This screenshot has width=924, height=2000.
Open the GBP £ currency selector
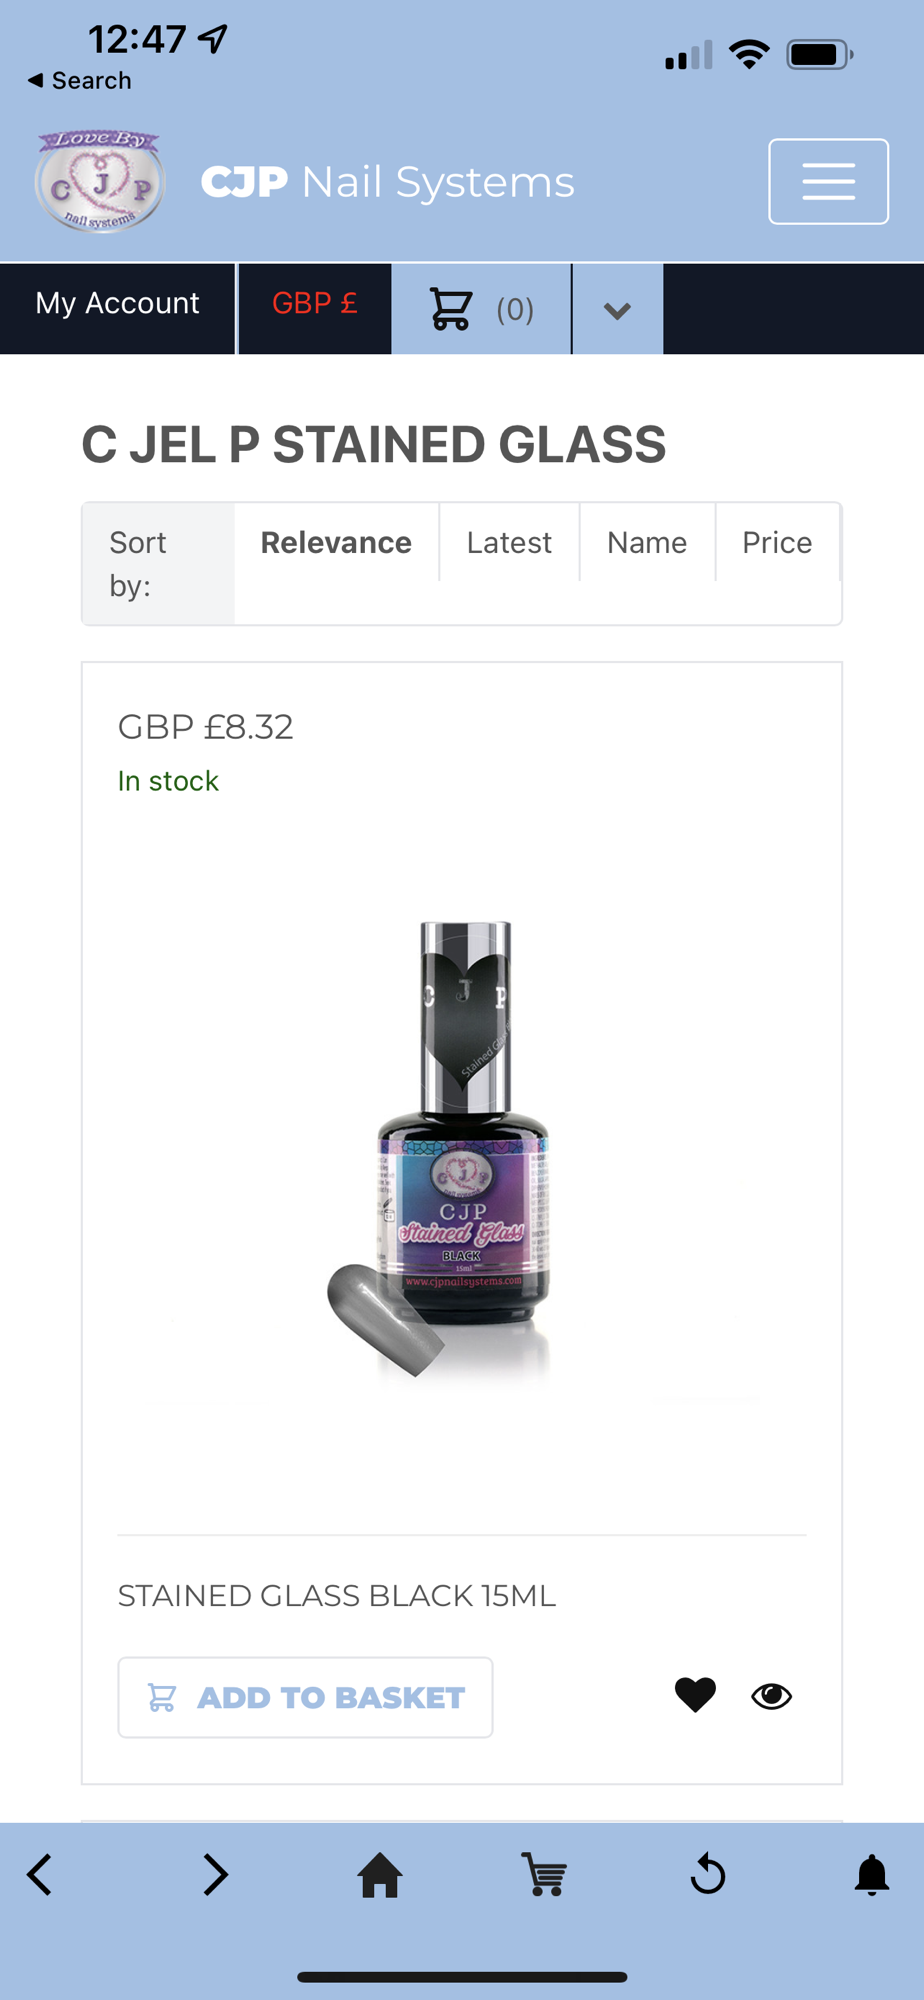tap(315, 303)
